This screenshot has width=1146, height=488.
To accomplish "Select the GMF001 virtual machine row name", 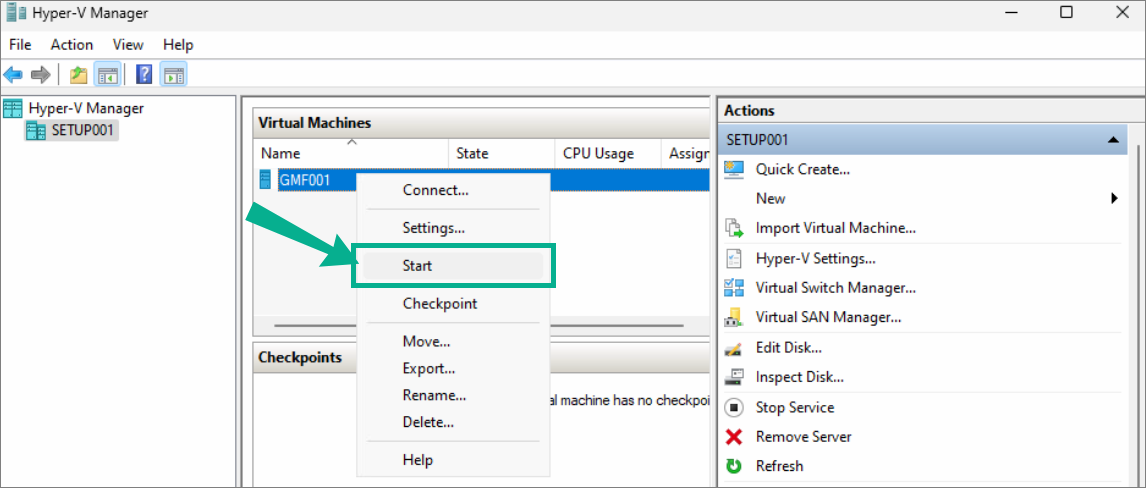I will pos(306,180).
